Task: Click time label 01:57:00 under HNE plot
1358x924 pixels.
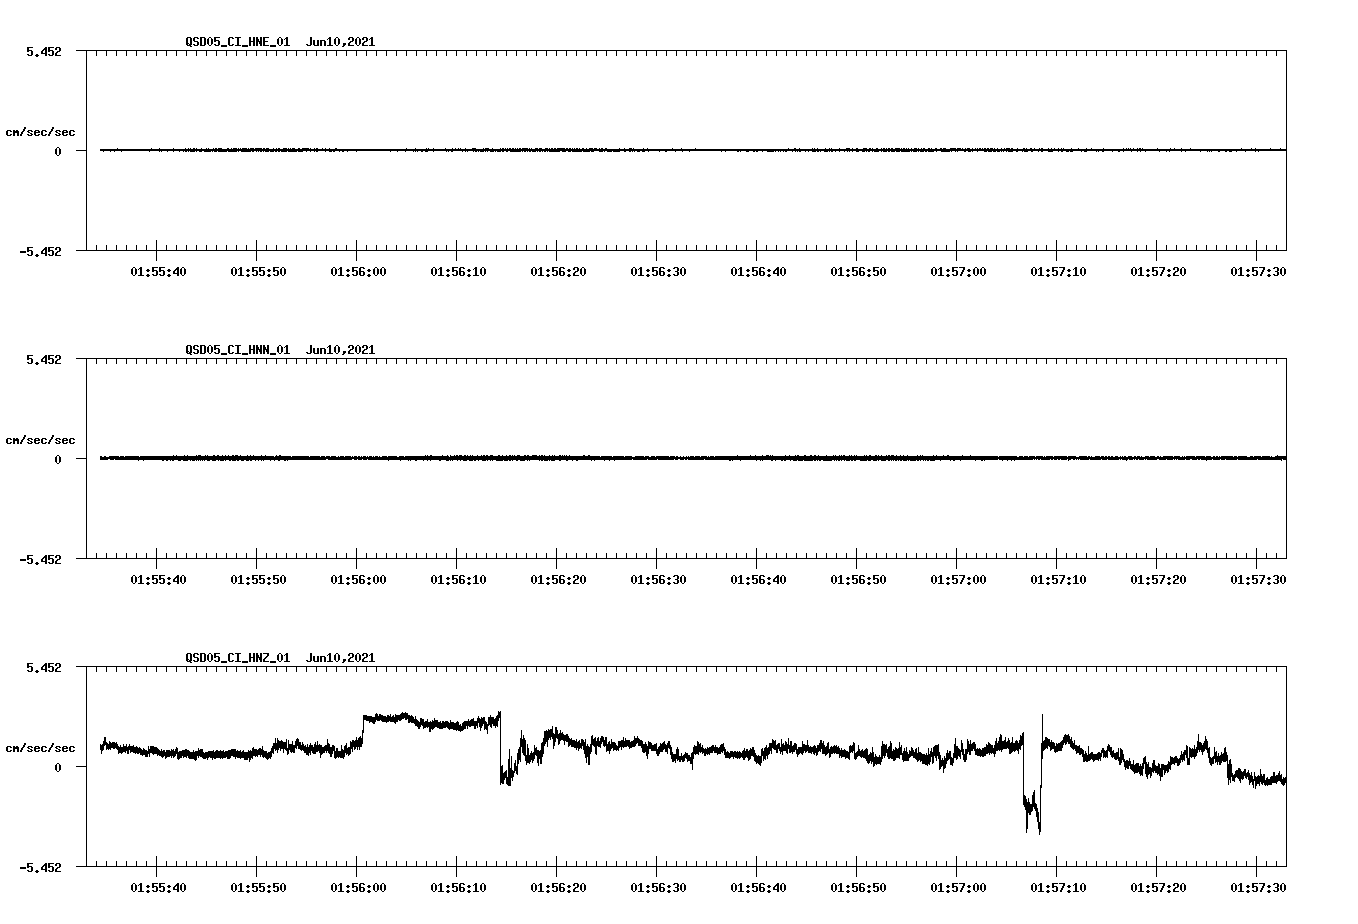Action: click(958, 272)
